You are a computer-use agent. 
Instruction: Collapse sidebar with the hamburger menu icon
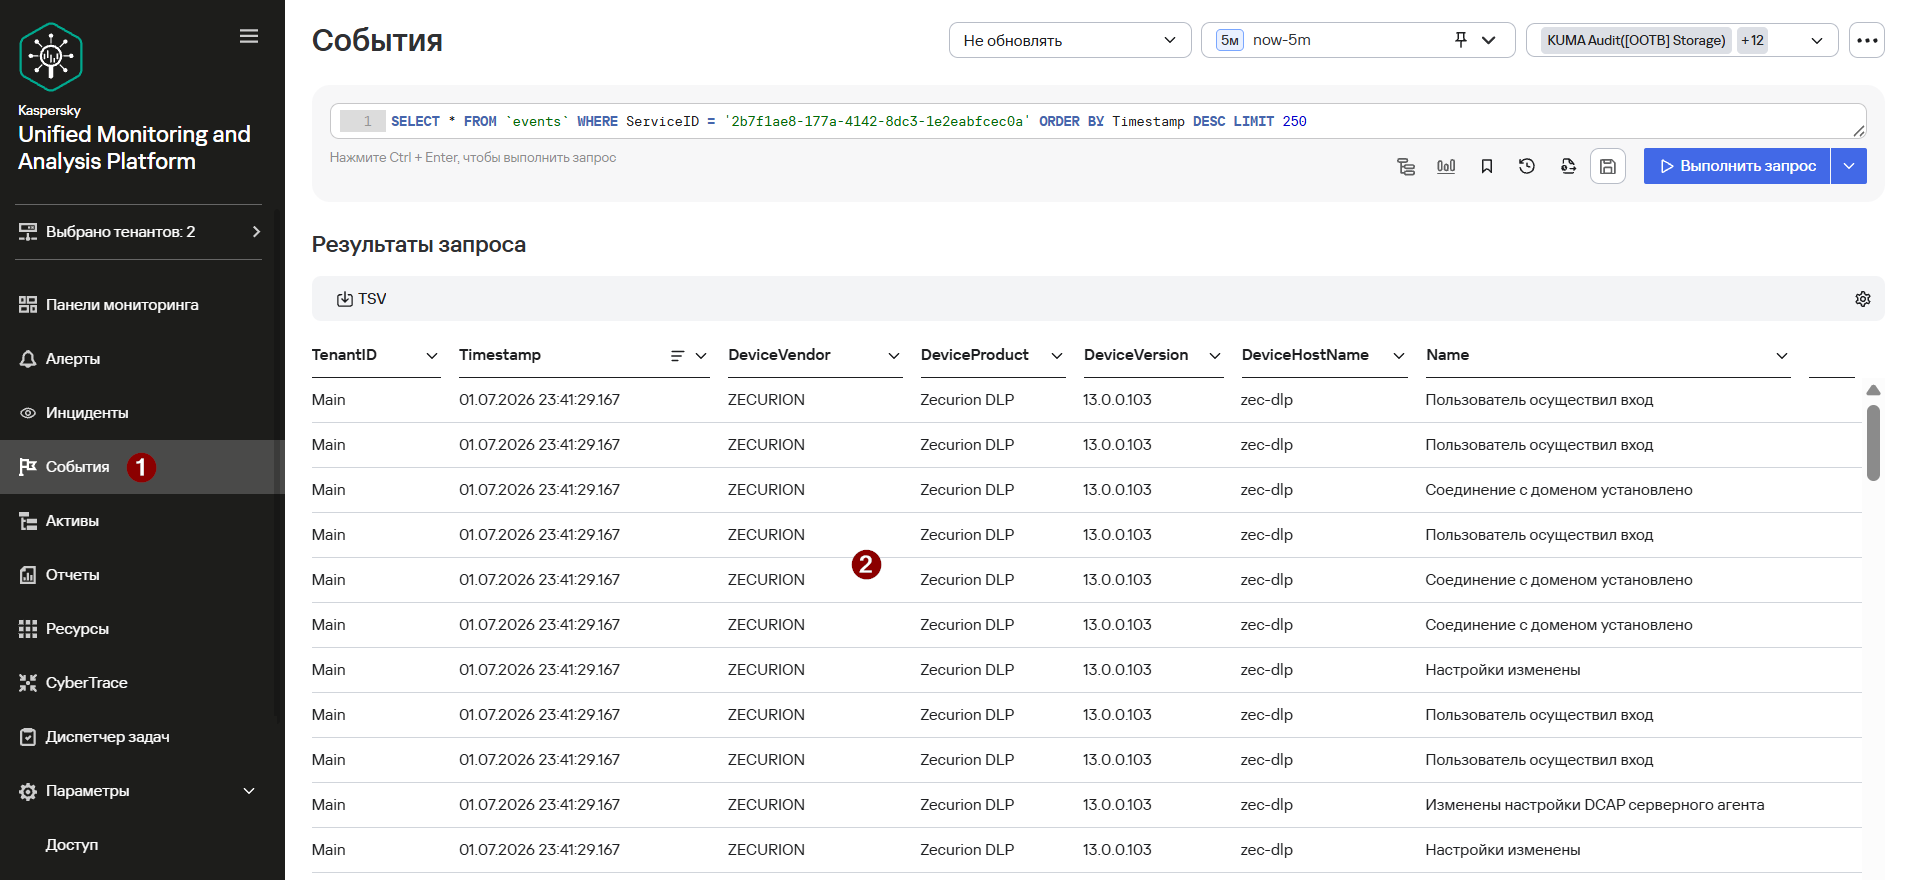click(x=249, y=36)
